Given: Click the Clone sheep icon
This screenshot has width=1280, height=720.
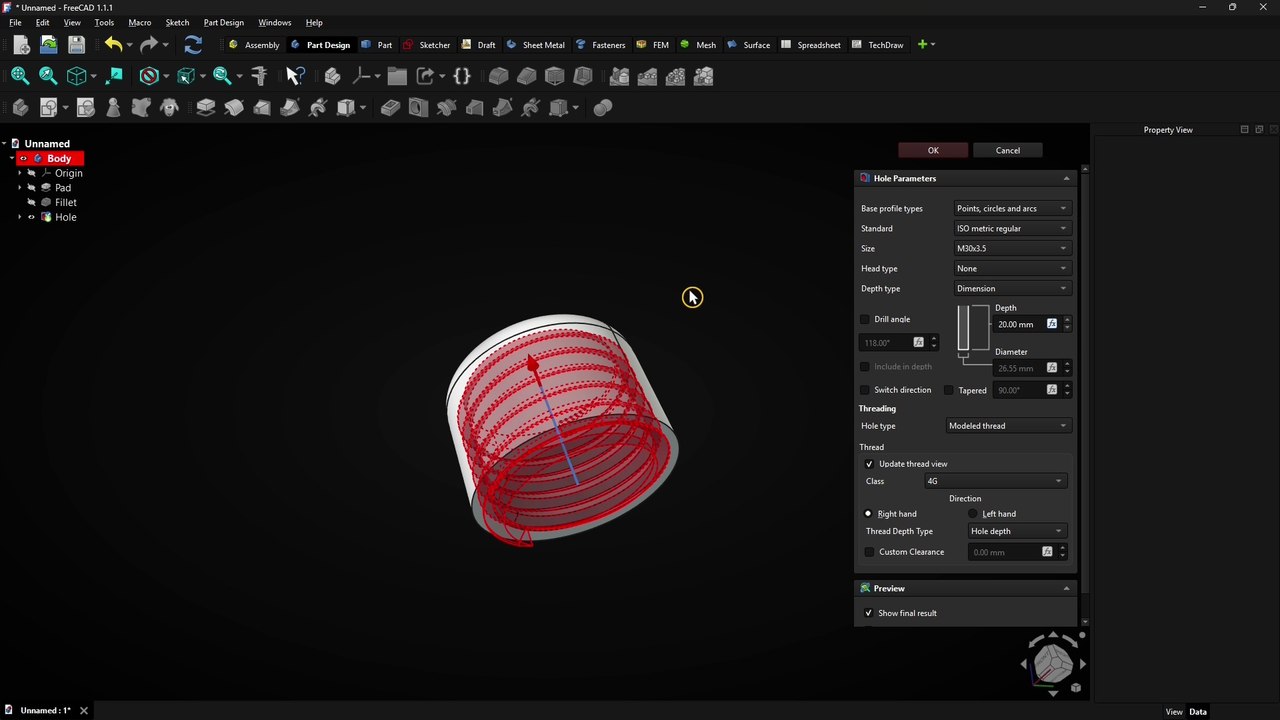Looking at the screenshot, I should [169, 107].
